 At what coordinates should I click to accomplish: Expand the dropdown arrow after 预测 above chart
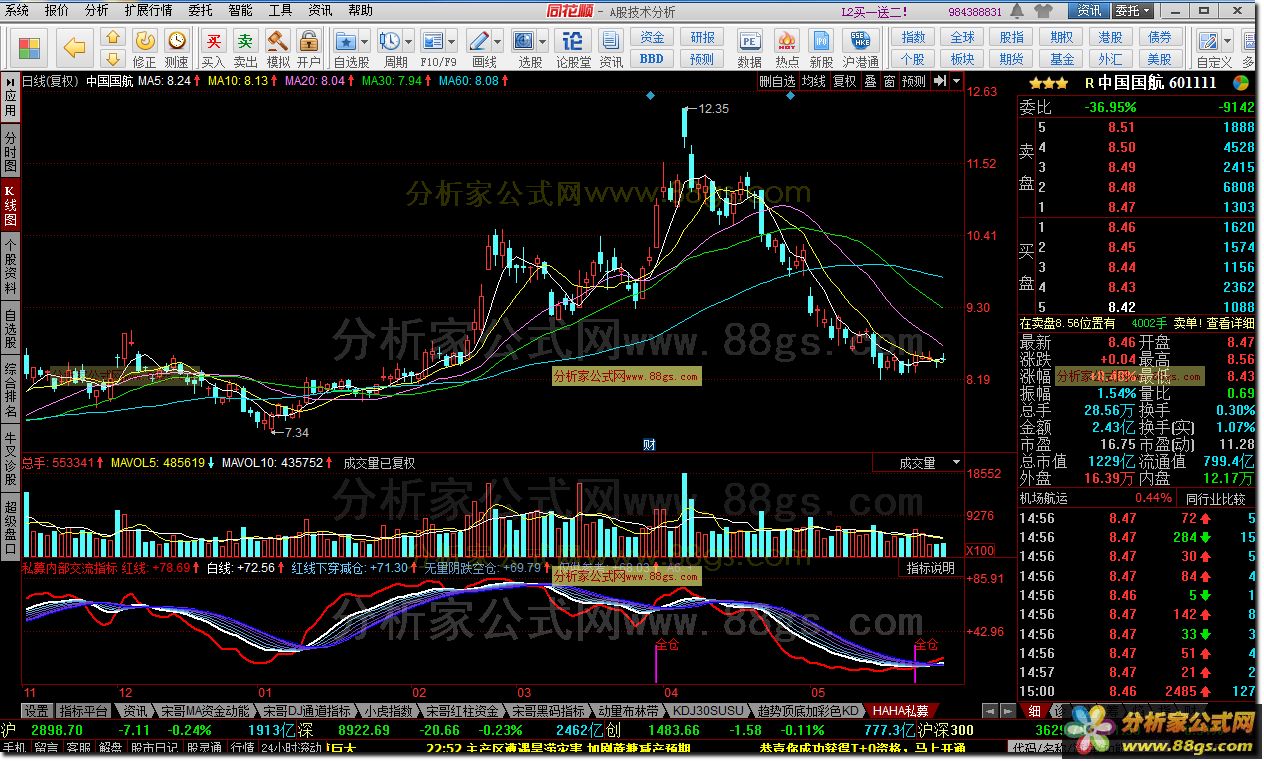coord(954,81)
